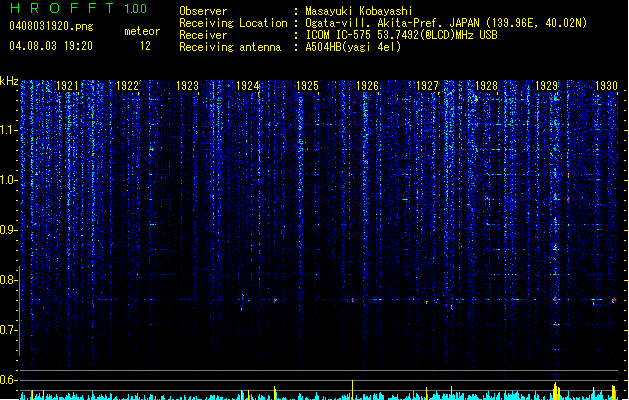This screenshot has width=629, height=400.
Task: Click the meteor count value 12
Action: point(145,46)
